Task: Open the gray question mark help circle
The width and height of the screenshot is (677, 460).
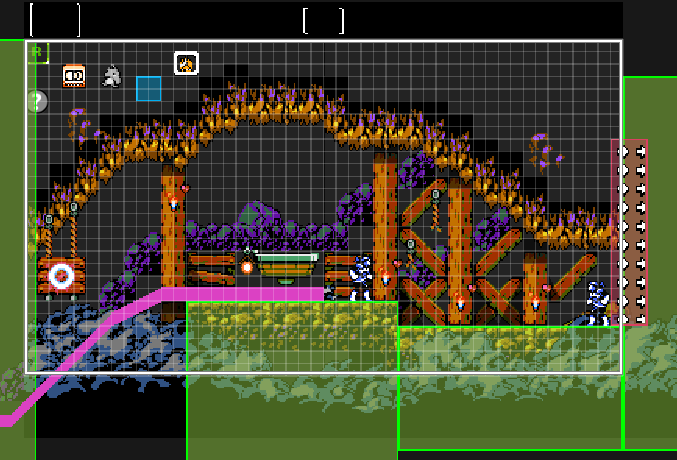Action: point(38,102)
